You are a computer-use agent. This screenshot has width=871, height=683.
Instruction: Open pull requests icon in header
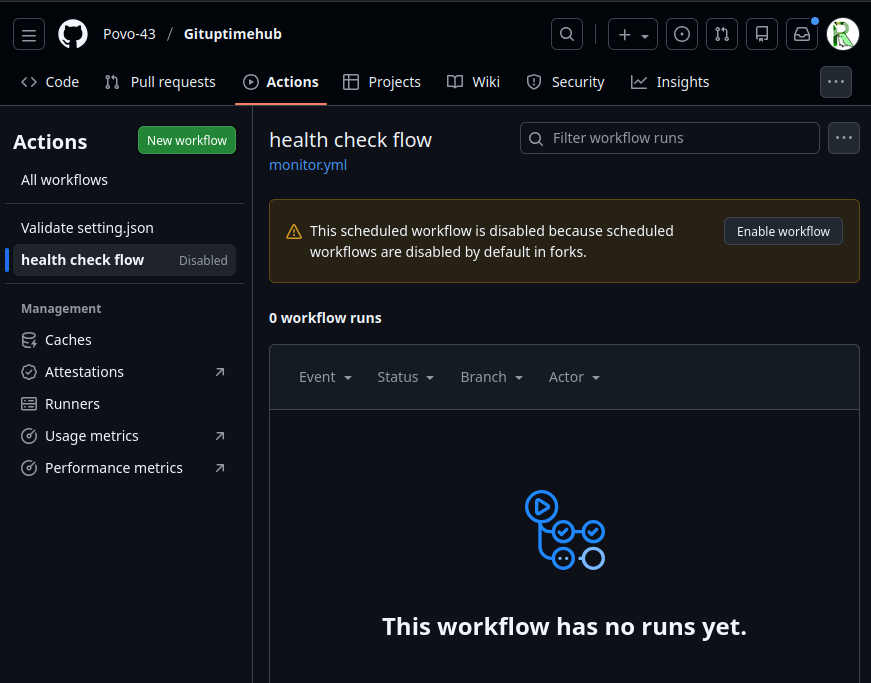(x=722, y=34)
